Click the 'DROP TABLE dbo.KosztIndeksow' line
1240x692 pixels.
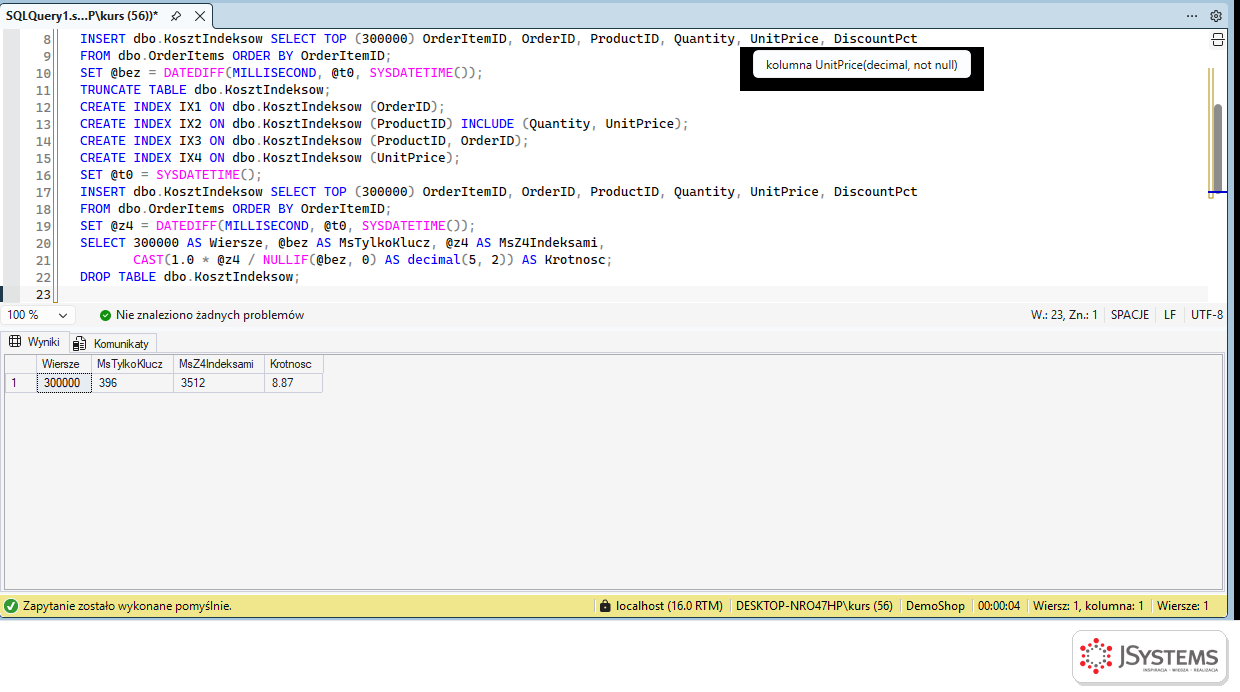(190, 277)
